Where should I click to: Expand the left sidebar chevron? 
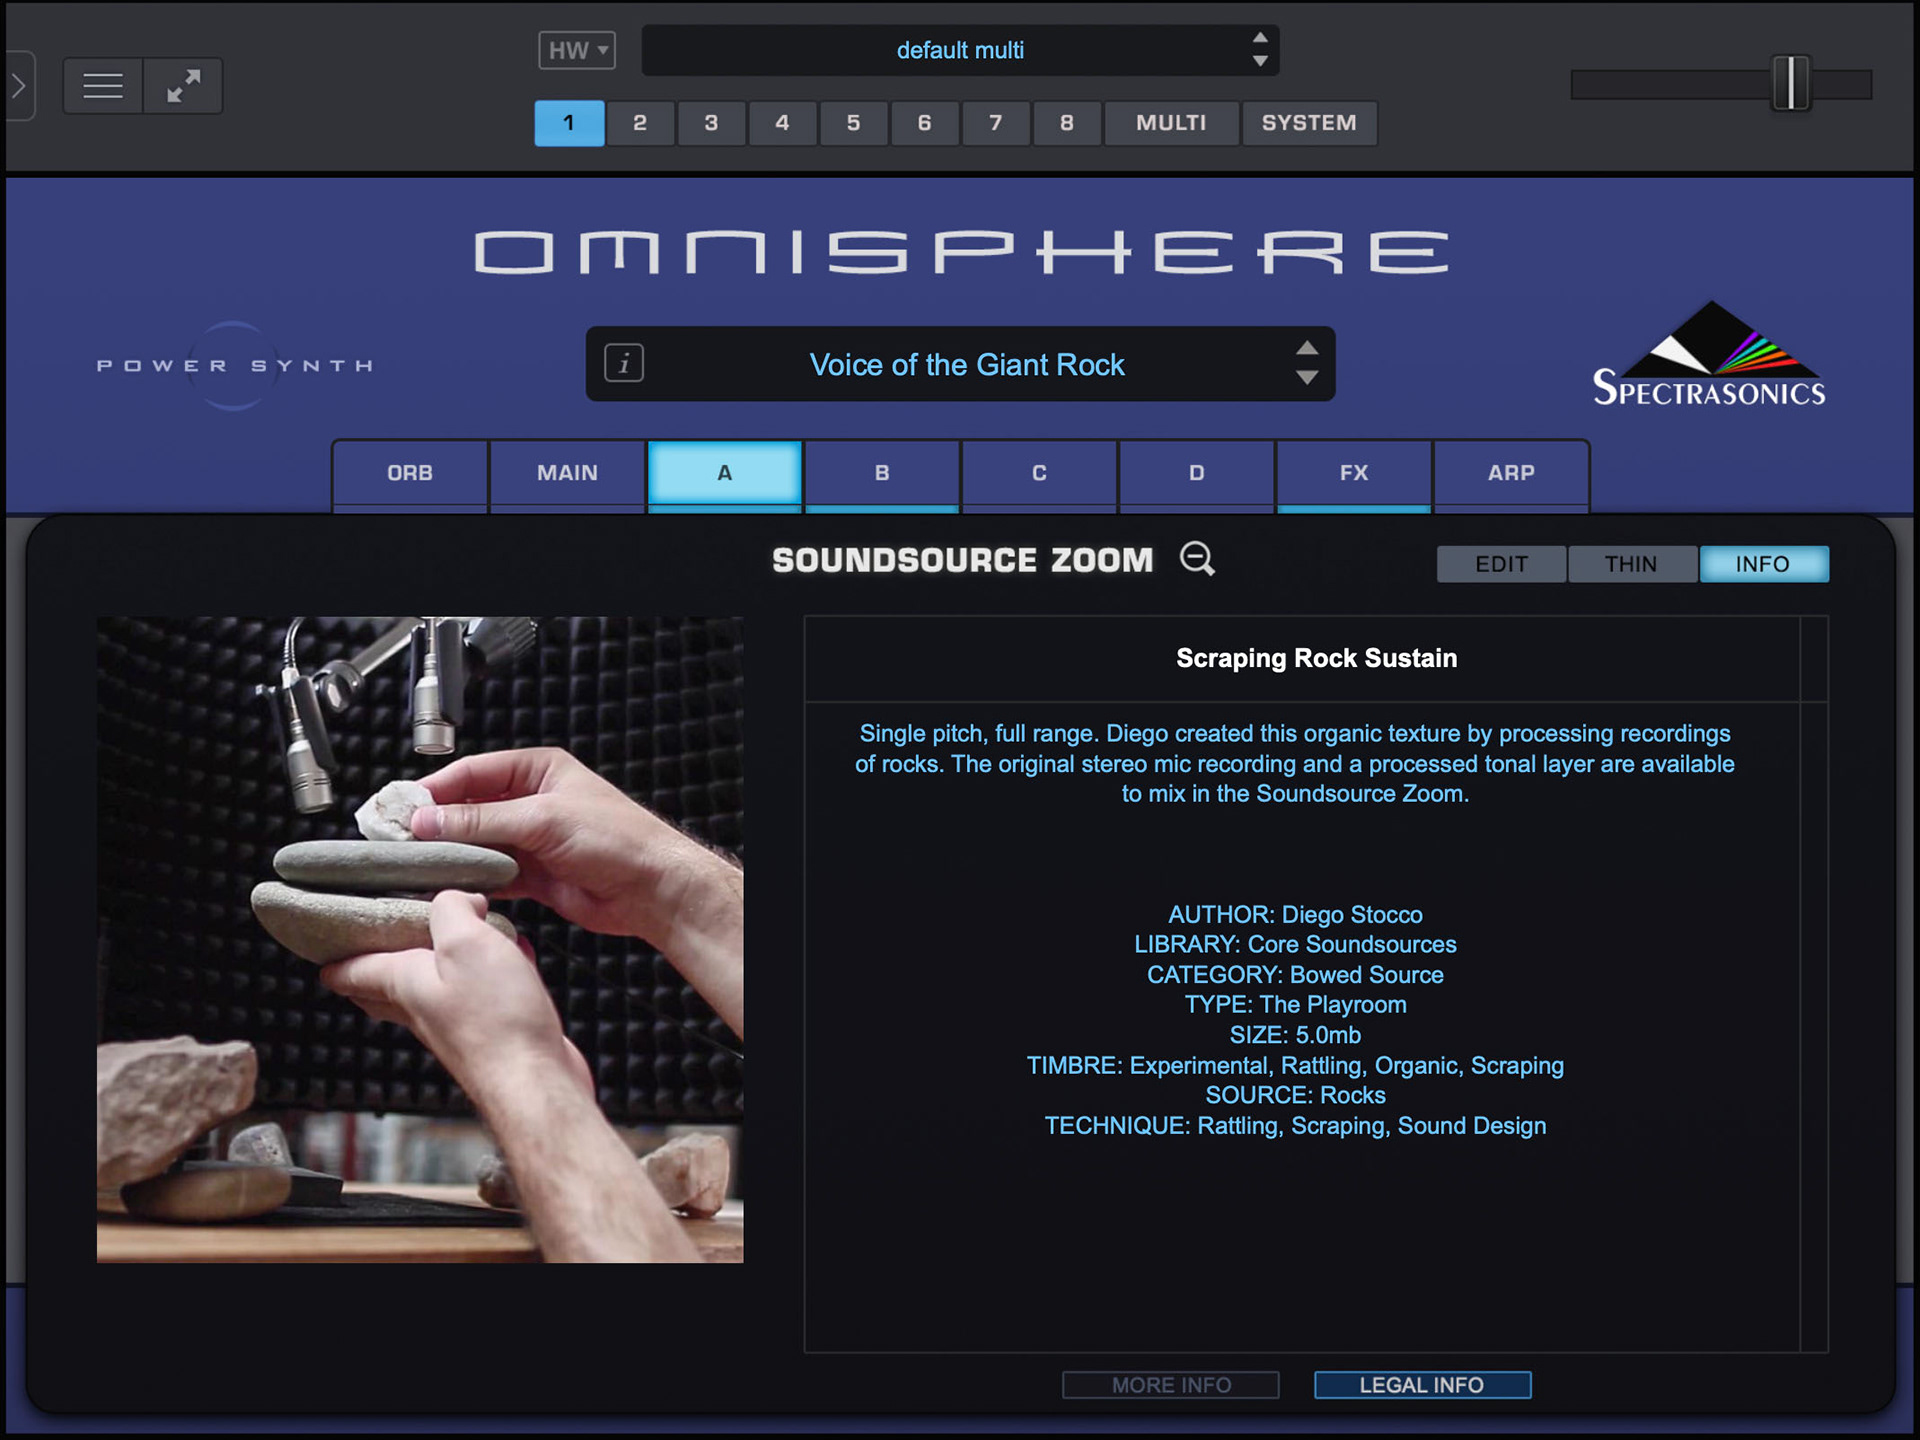point(18,86)
